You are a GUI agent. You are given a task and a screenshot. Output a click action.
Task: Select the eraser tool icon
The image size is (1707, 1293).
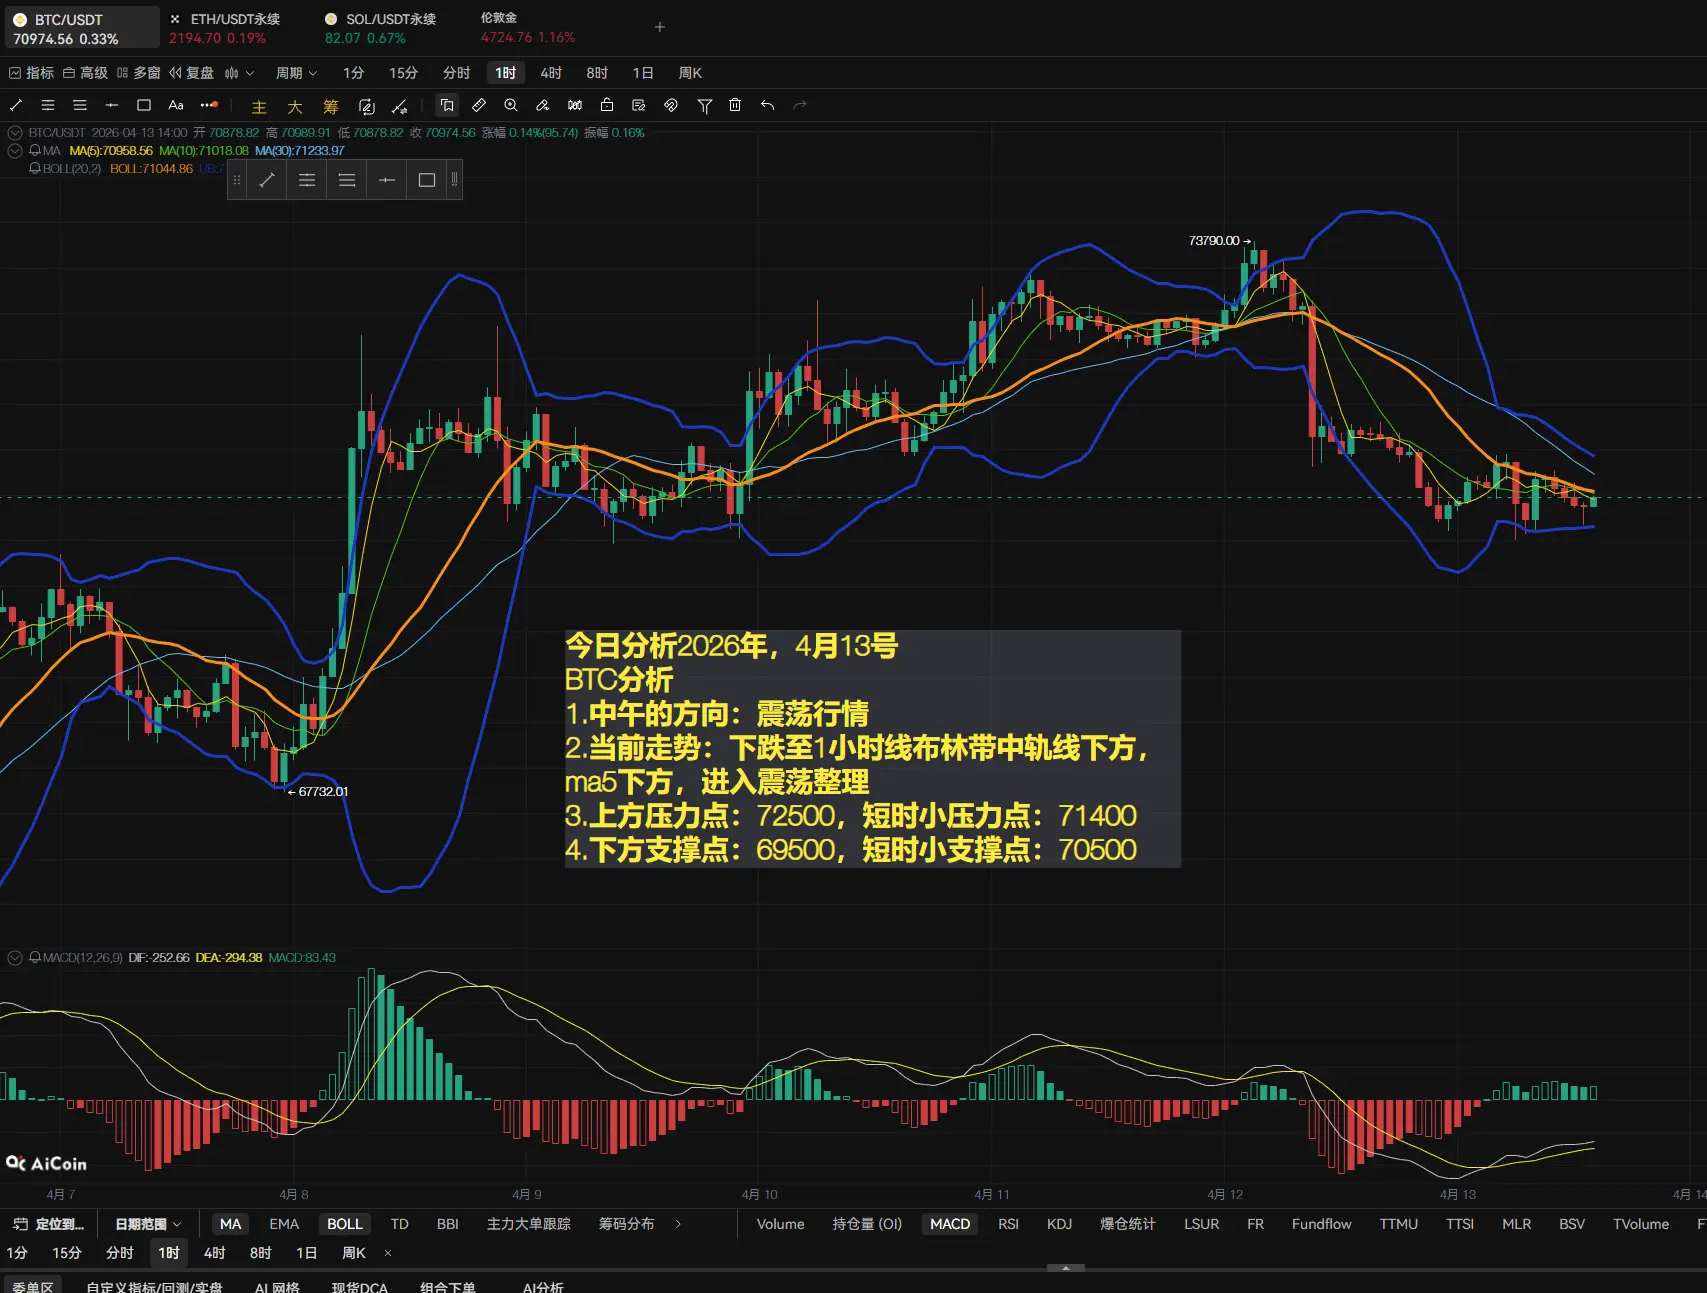pyautogui.click(x=543, y=105)
